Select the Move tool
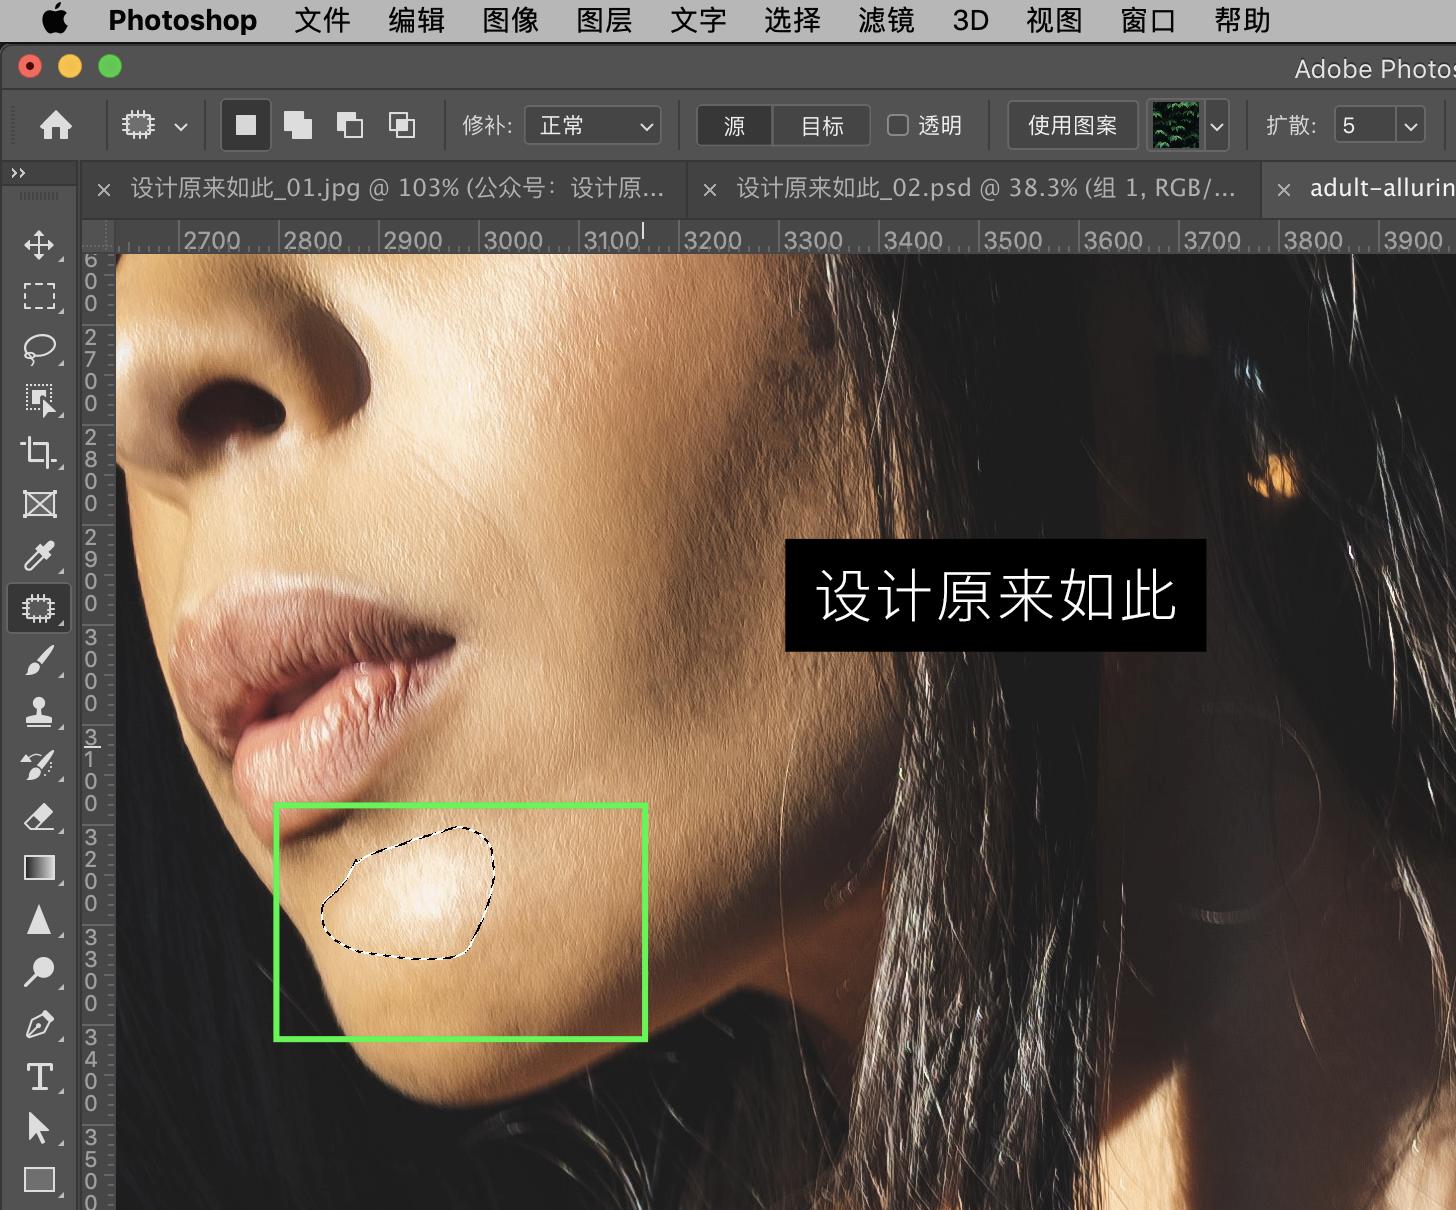1456x1210 pixels. 40,244
